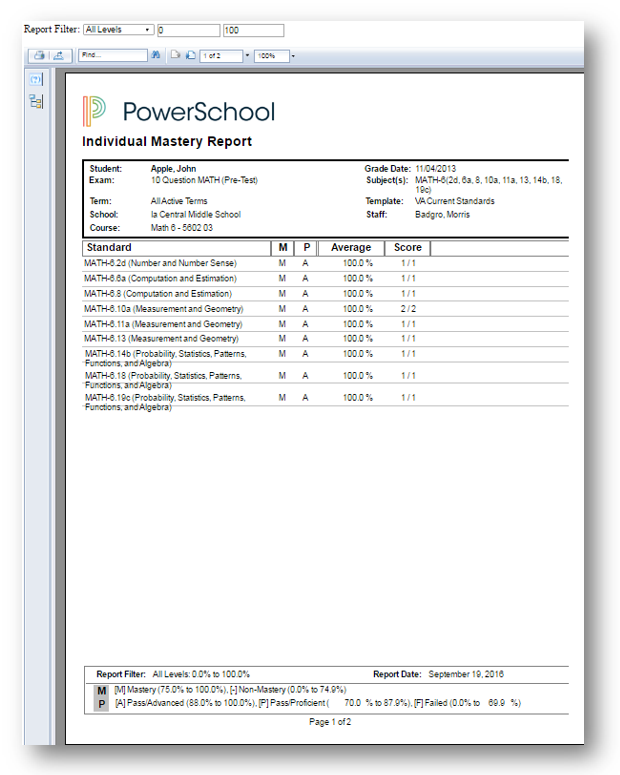Click the Find text field
Viewport: 620px width, 775px height.
click(x=113, y=55)
